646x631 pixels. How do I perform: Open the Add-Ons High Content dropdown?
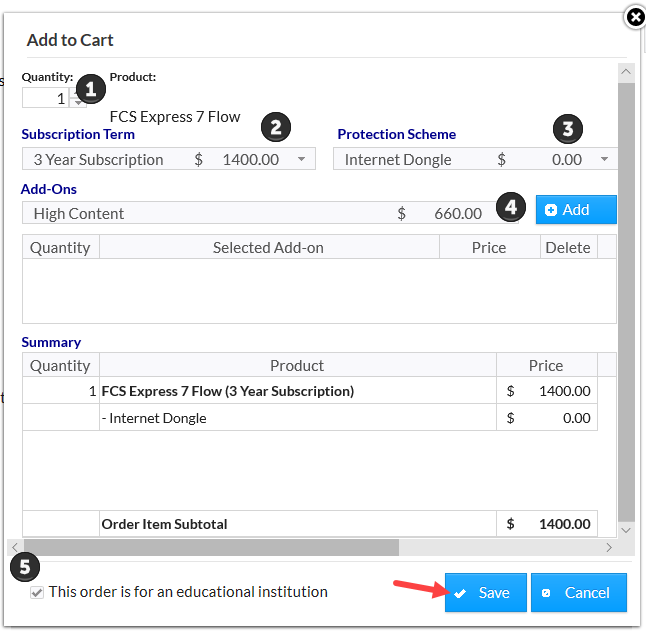click(270, 213)
